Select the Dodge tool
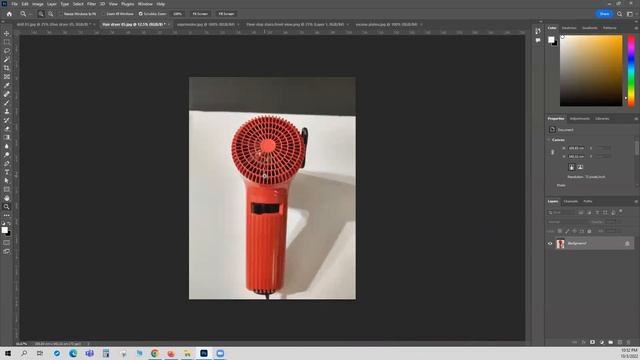 [x=7, y=155]
